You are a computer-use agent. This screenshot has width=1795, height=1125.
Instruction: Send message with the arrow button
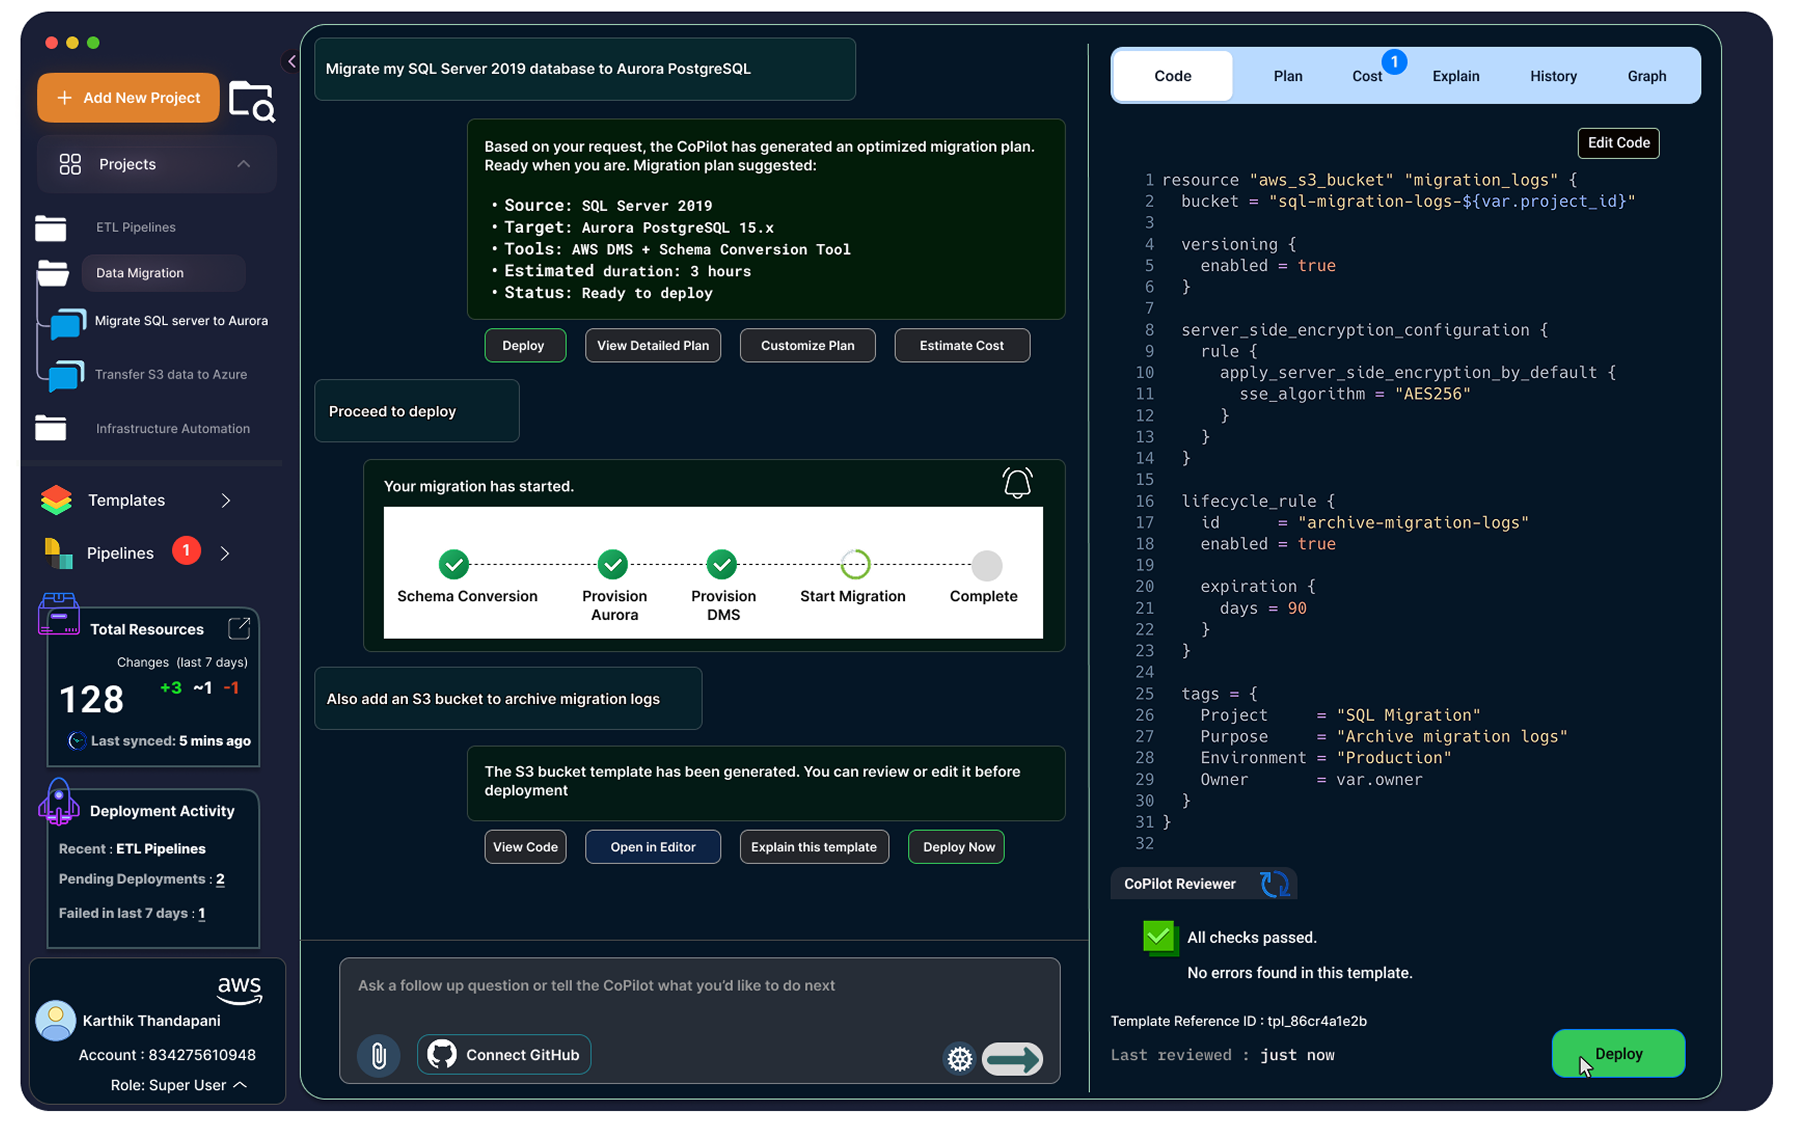click(x=1012, y=1059)
